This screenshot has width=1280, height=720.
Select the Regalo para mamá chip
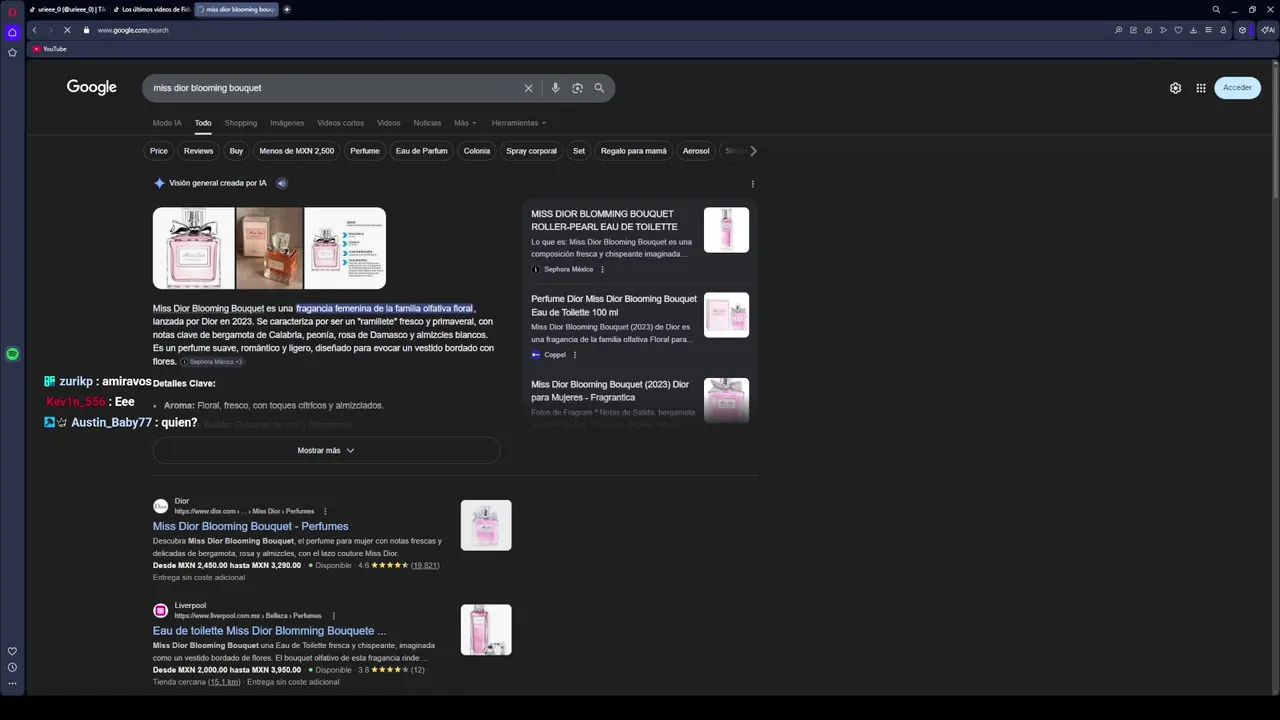[x=633, y=151]
